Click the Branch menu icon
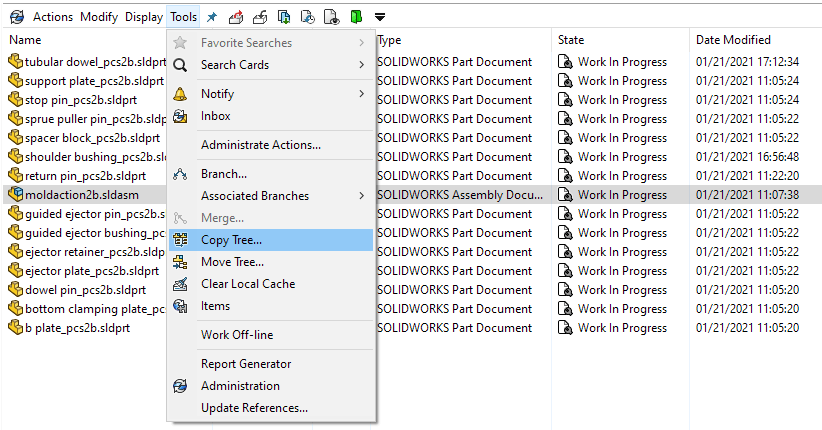 click(x=180, y=174)
